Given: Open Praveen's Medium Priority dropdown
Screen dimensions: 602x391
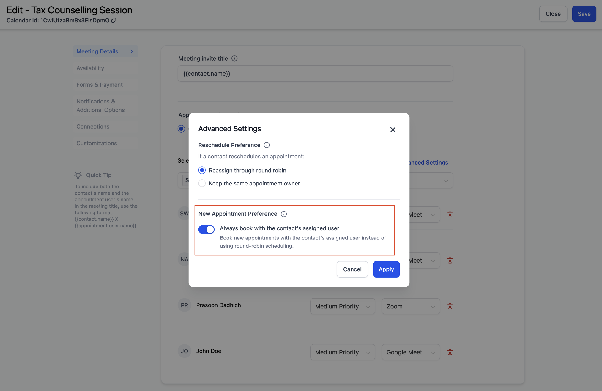Looking at the screenshot, I should coord(342,306).
